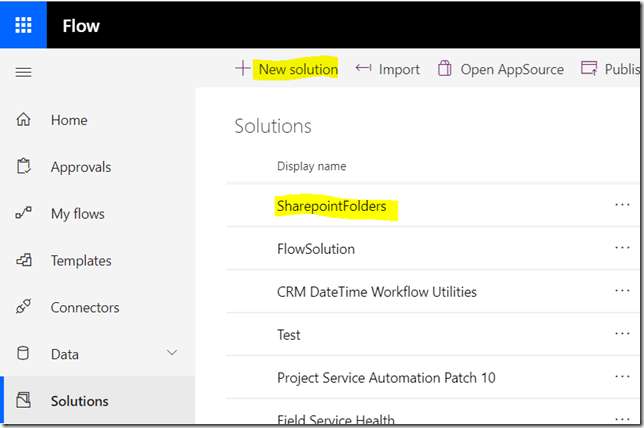Image resolution: width=644 pixels, height=428 pixels.
Task: Click New solution button
Action: click(298, 69)
